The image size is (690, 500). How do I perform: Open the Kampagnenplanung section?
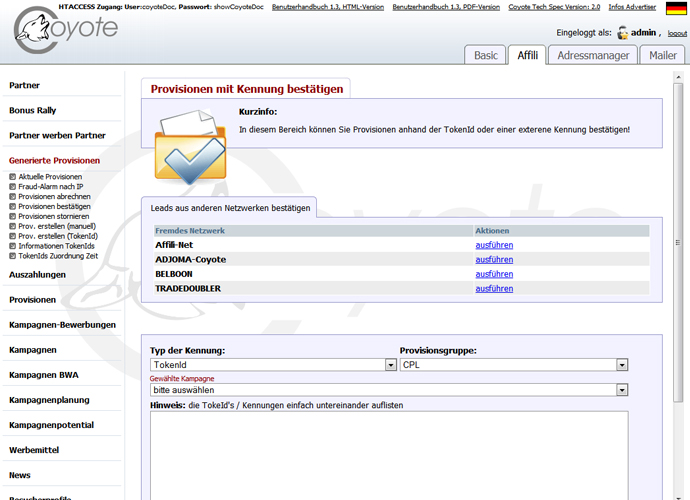tap(49, 400)
